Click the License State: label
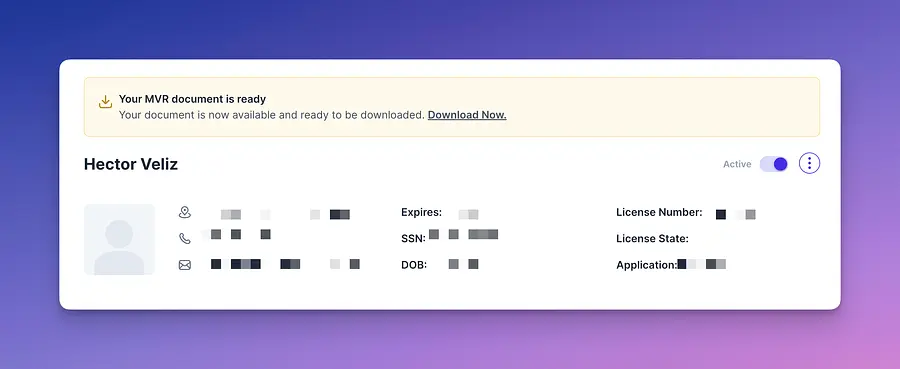The height and width of the screenshot is (369, 900). point(652,238)
